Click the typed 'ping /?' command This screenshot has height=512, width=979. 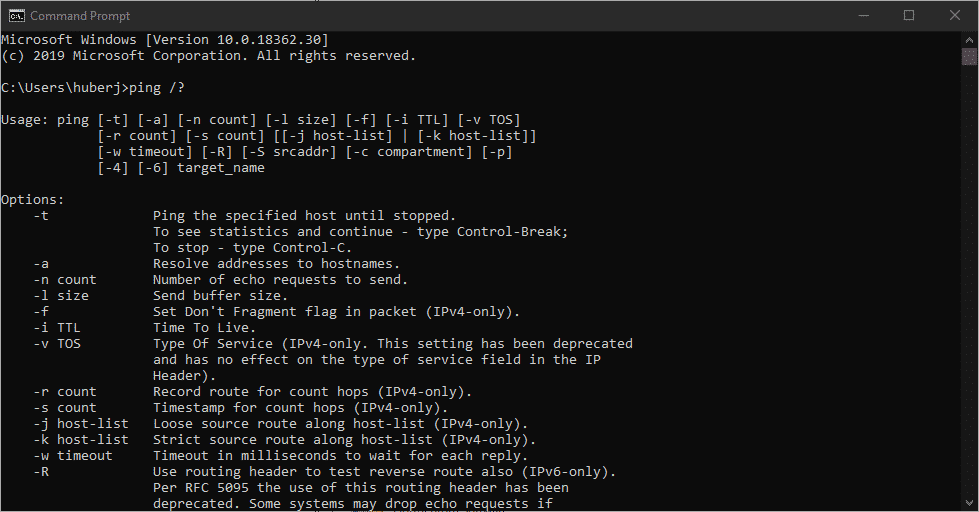pos(157,88)
